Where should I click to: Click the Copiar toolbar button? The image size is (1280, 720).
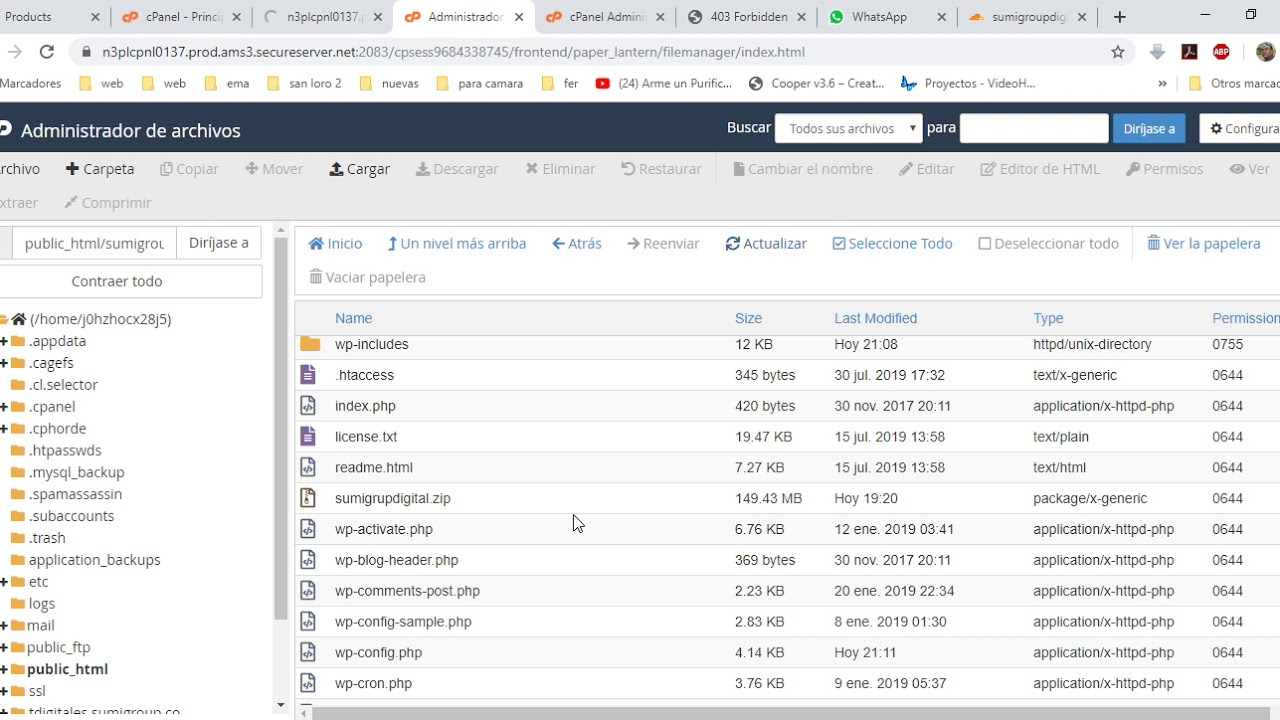tap(189, 169)
